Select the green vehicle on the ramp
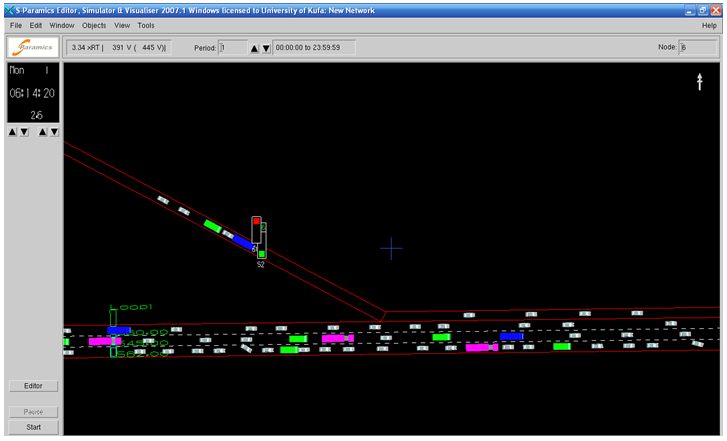Screen dimensions: 727x441 coord(212,226)
